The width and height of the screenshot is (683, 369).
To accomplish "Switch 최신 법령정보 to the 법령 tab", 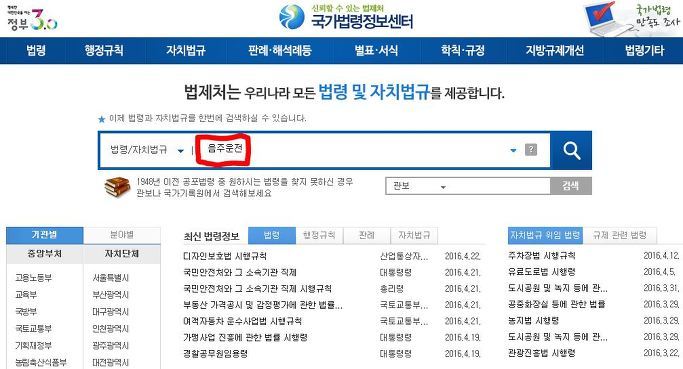I will click(271, 236).
